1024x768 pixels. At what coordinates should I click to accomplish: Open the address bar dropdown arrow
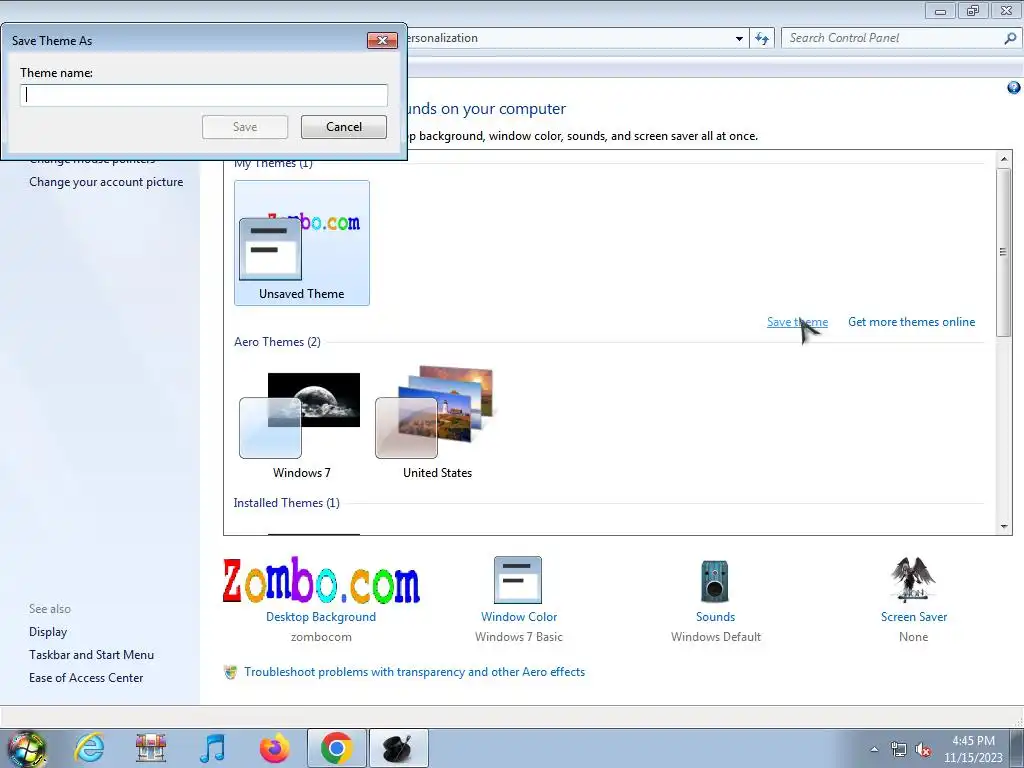tap(739, 39)
